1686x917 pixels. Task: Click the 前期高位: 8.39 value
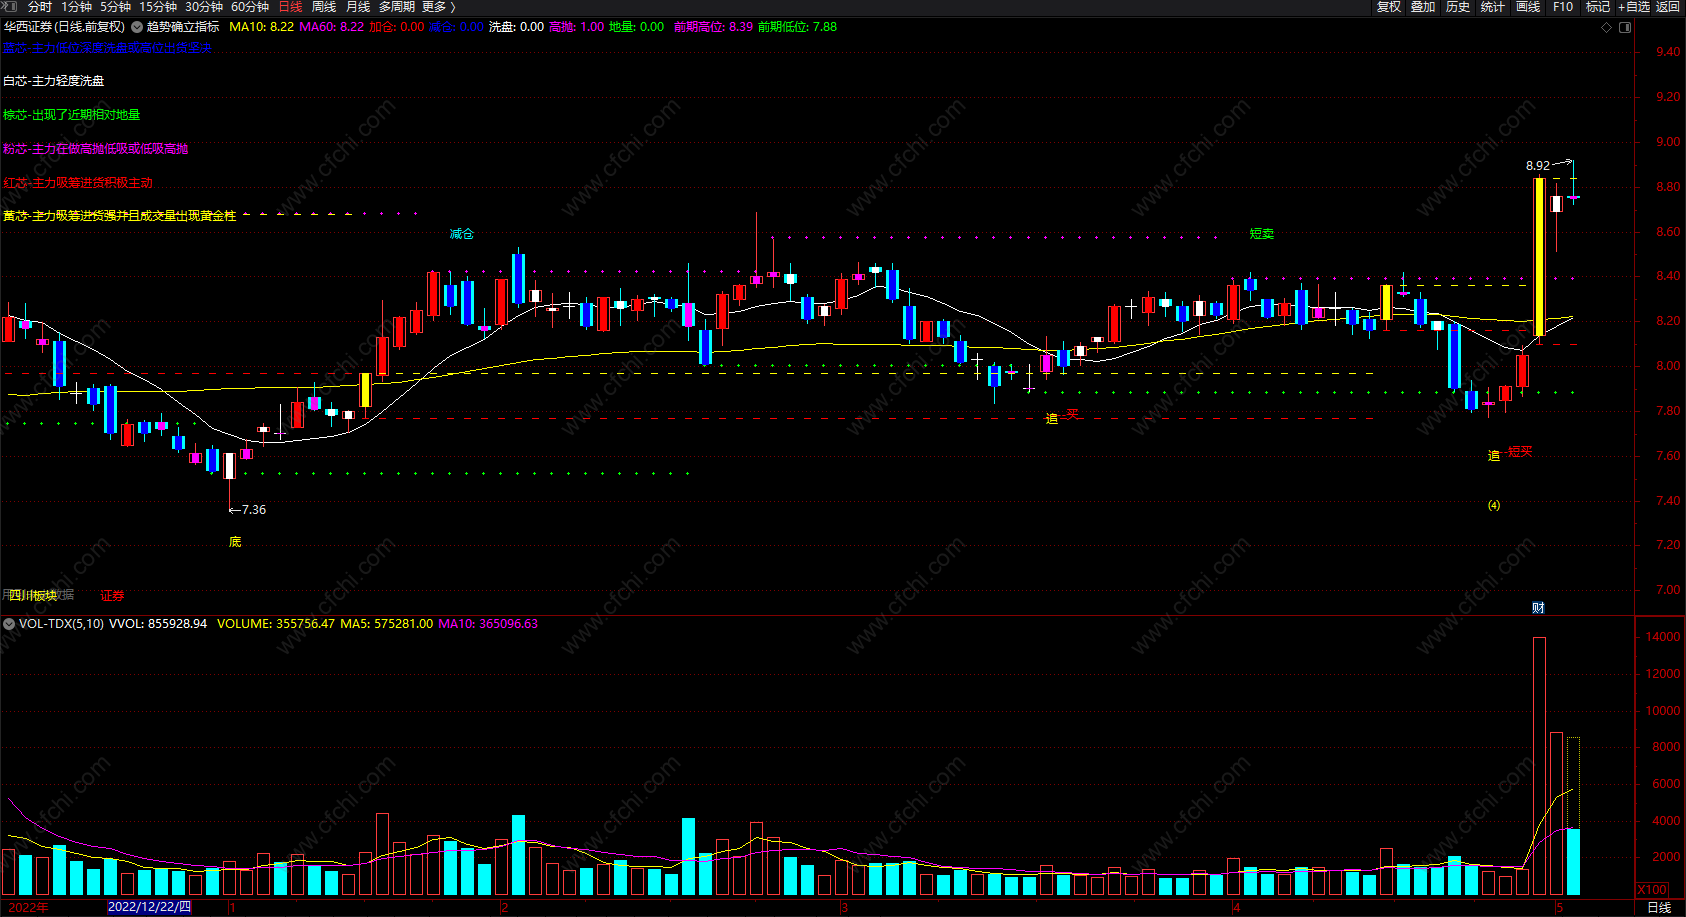713,27
